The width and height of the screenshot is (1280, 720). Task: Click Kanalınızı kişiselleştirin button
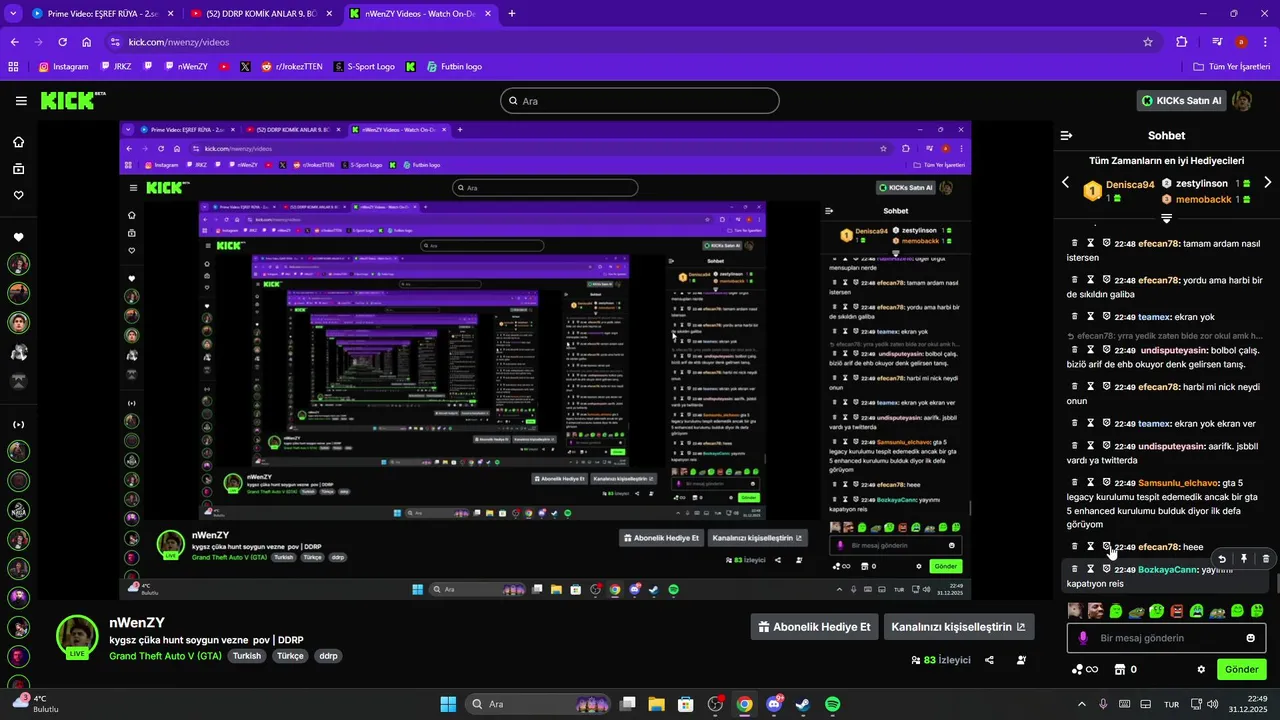click(959, 627)
